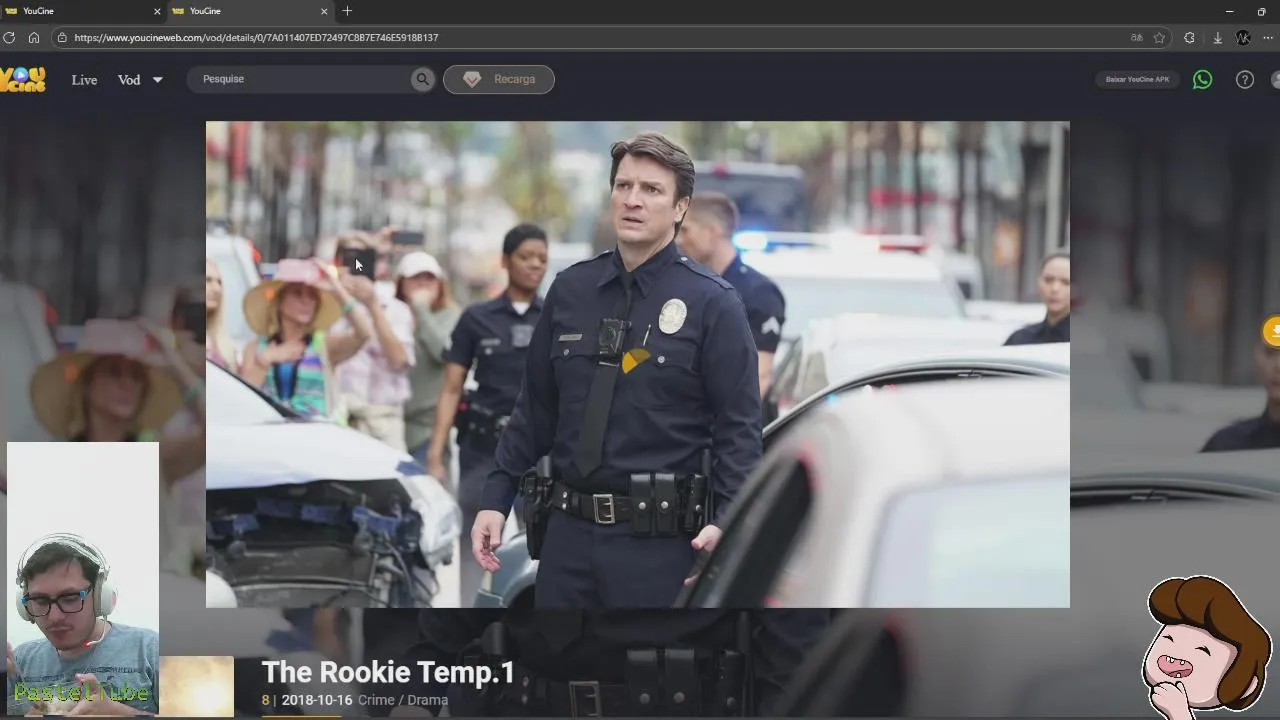Viewport: 1280px width, 720px height.
Task: Bookmark page with star icon
Action: click(1159, 37)
